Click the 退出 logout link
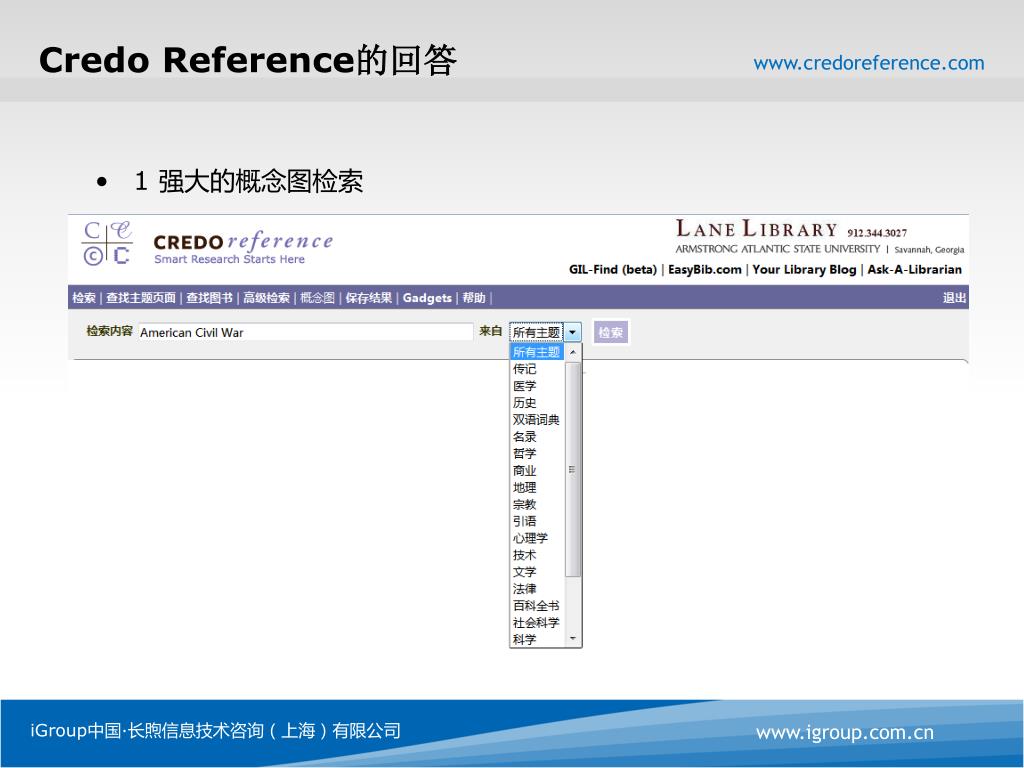The height and width of the screenshot is (768, 1024). click(954, 298)
